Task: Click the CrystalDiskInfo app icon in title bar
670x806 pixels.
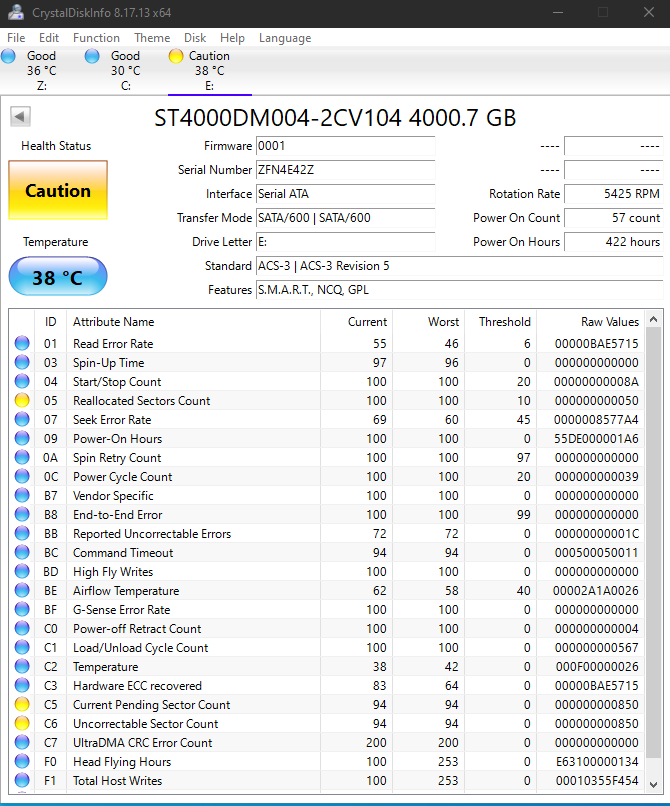Action: 15,12
